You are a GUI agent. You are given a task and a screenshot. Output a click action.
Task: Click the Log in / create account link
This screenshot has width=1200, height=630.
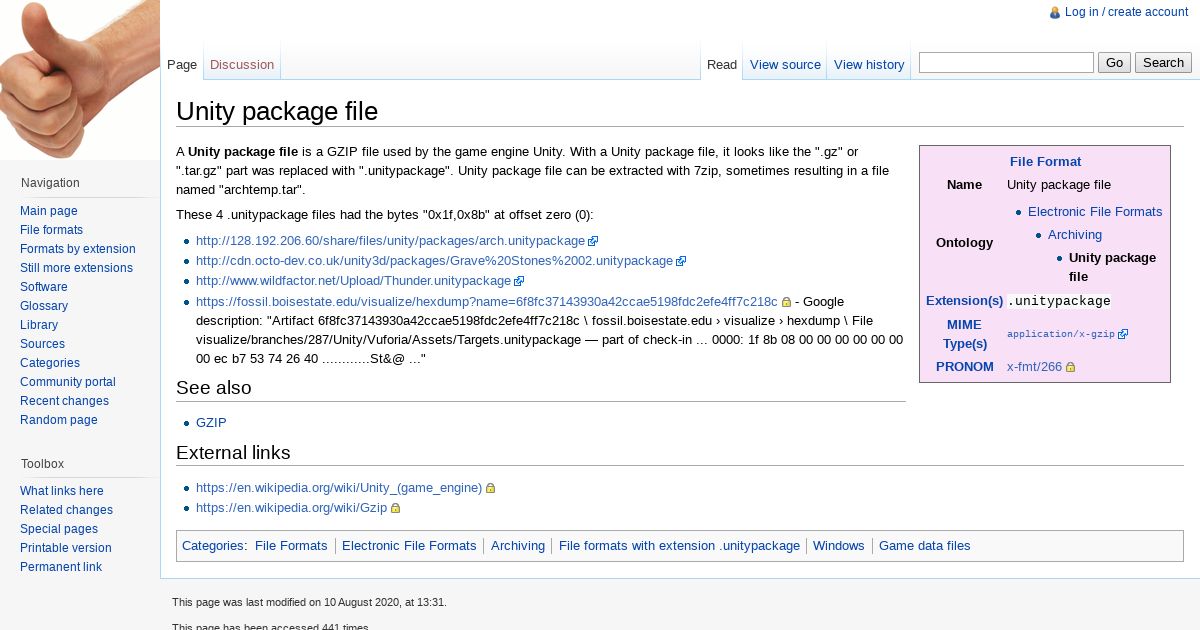pos(1126,12)
